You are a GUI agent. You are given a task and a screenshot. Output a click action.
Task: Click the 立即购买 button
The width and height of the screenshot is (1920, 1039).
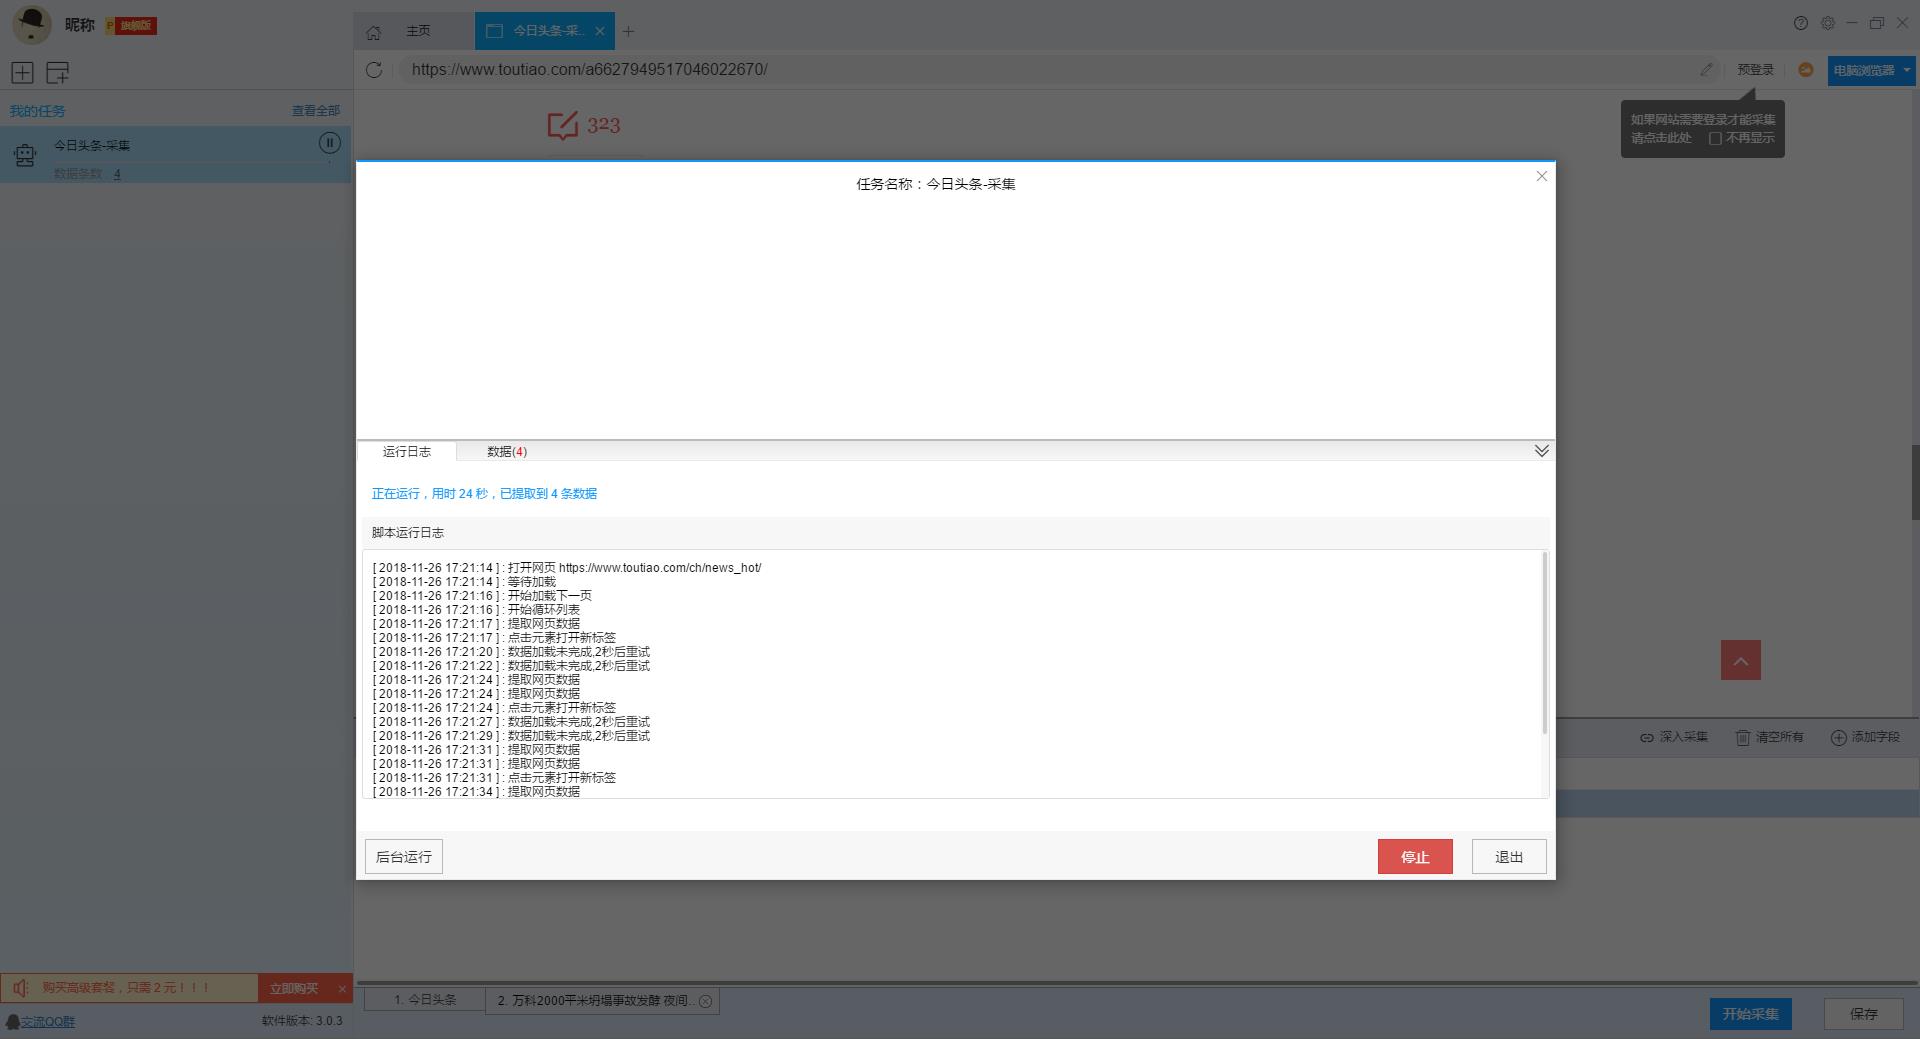294,988
